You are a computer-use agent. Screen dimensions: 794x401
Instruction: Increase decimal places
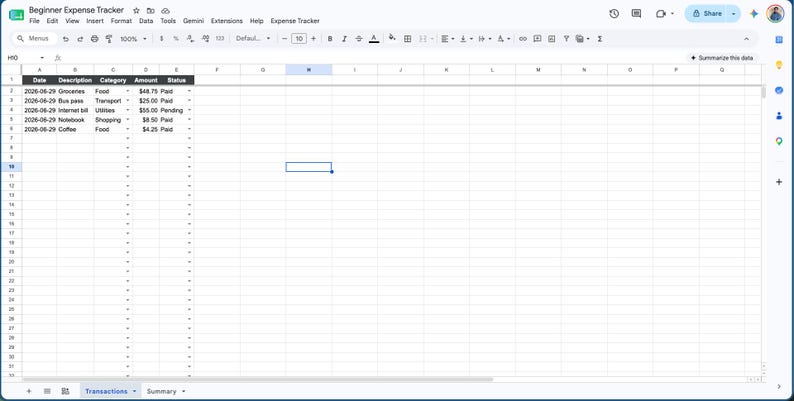click(x=205, y=38)
